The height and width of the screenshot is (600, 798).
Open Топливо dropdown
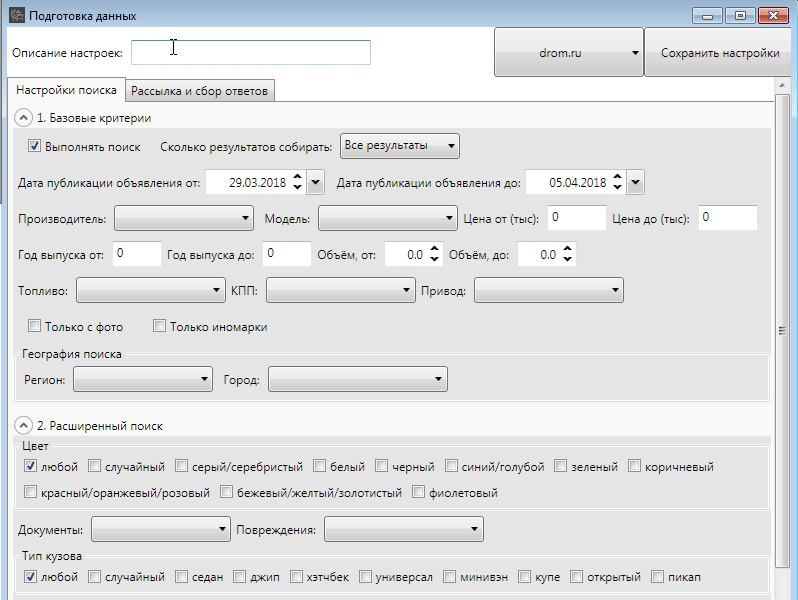[151, 290]
